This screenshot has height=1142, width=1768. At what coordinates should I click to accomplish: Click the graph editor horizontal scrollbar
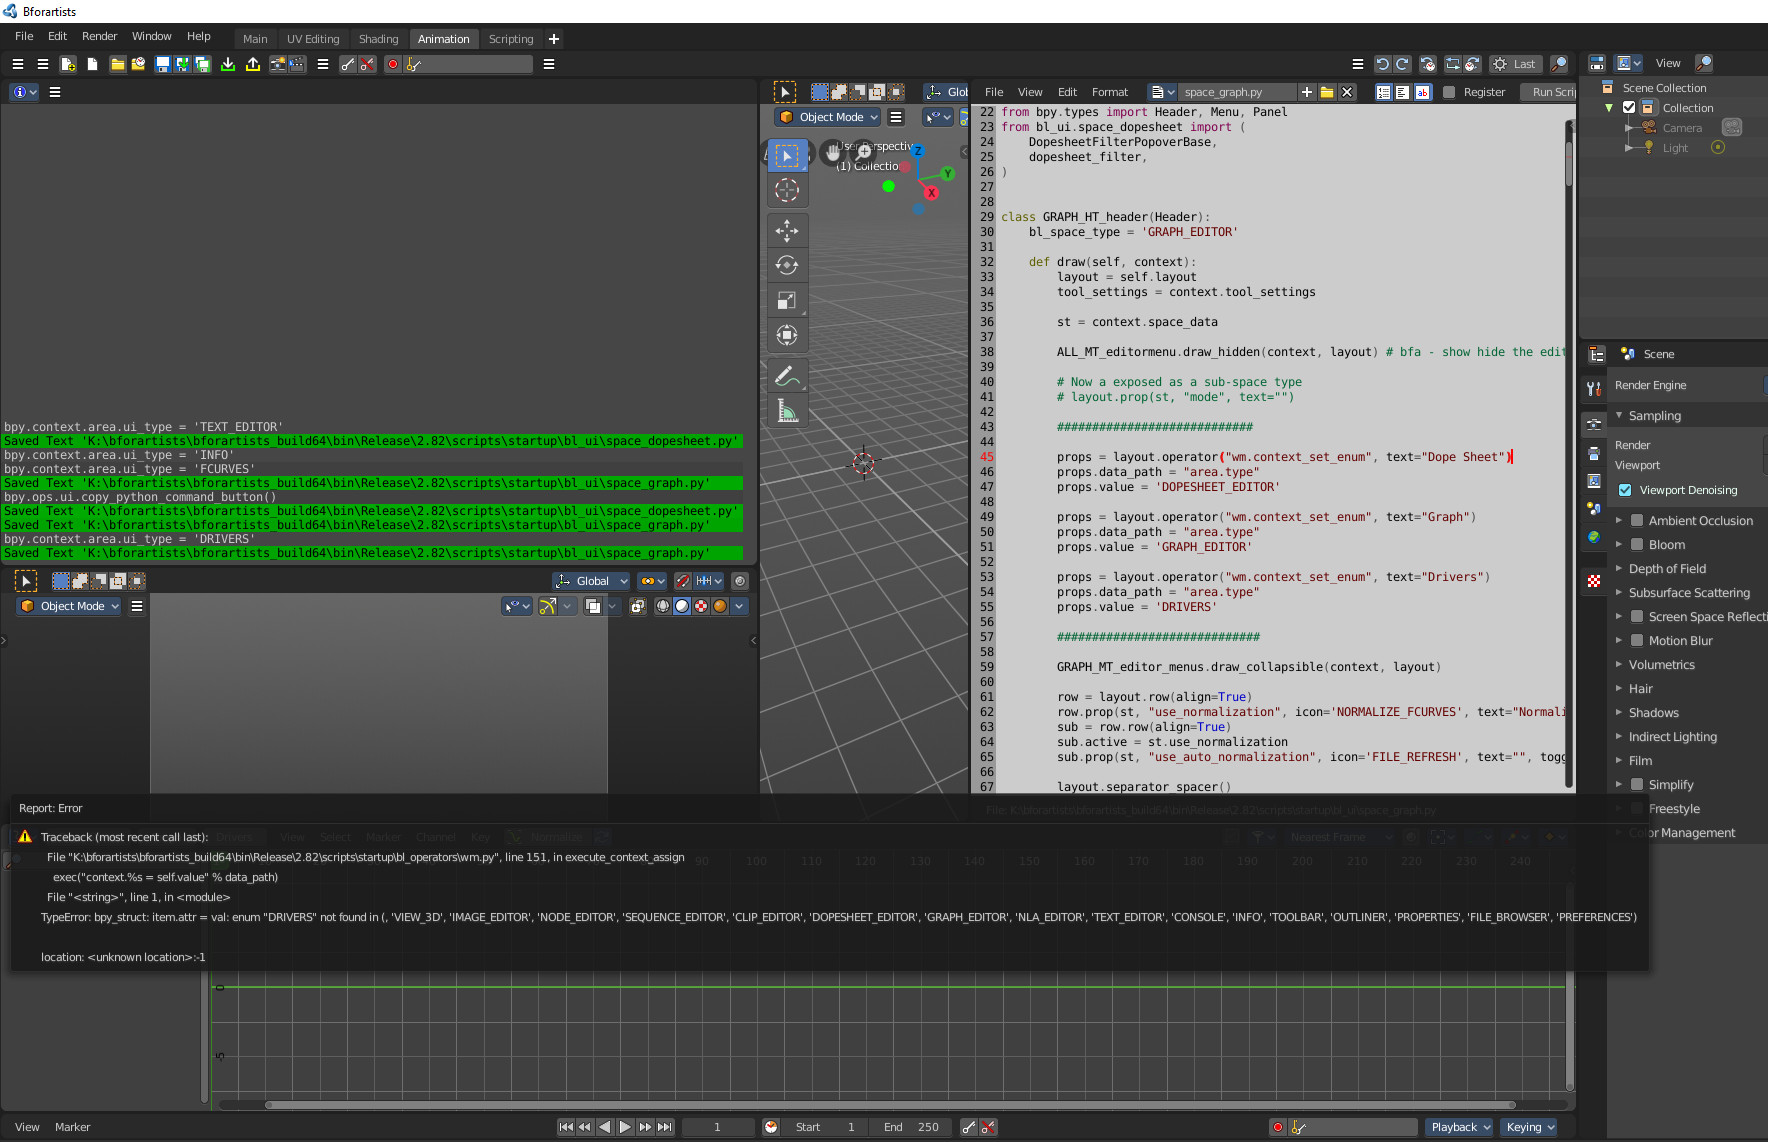tap(892, 1105)
